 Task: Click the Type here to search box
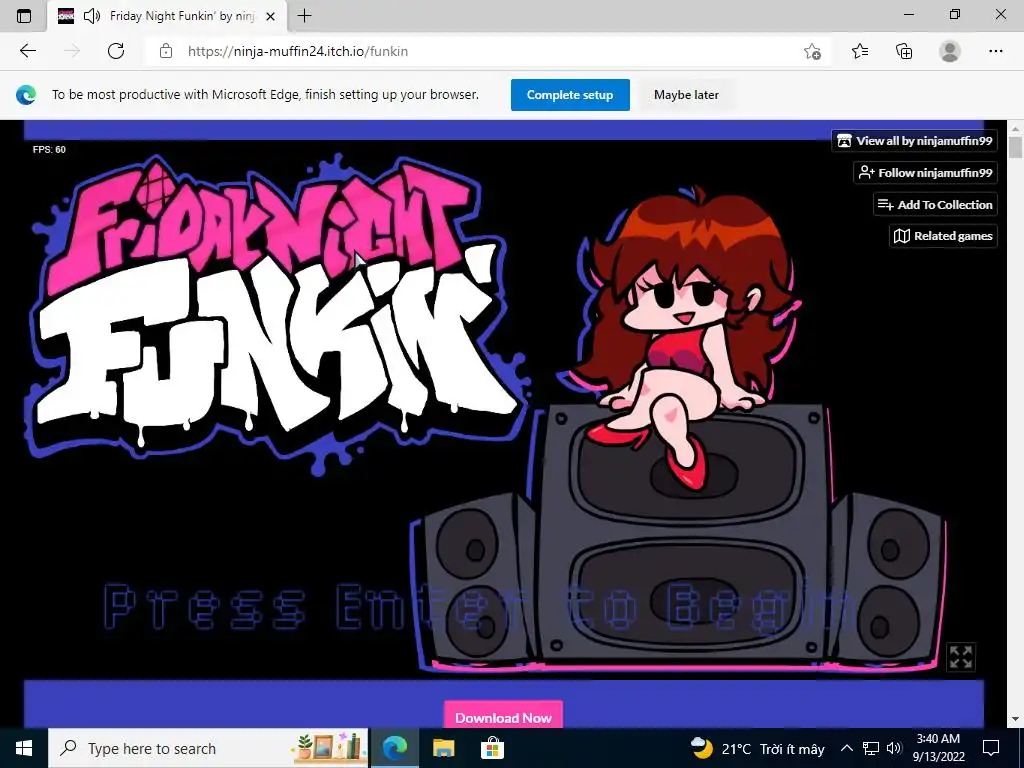208,748
